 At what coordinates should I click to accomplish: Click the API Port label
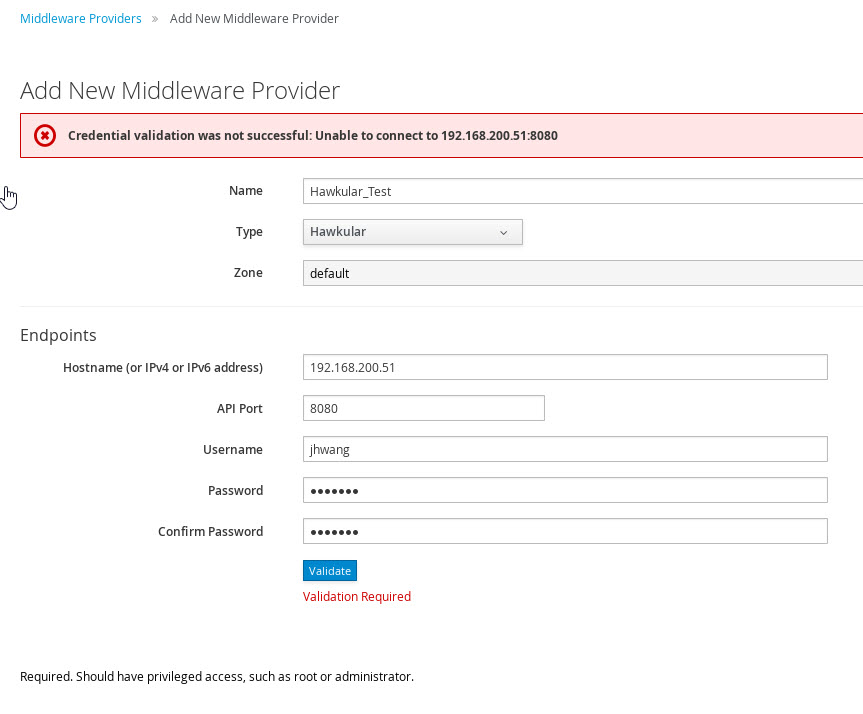(239, 409)
